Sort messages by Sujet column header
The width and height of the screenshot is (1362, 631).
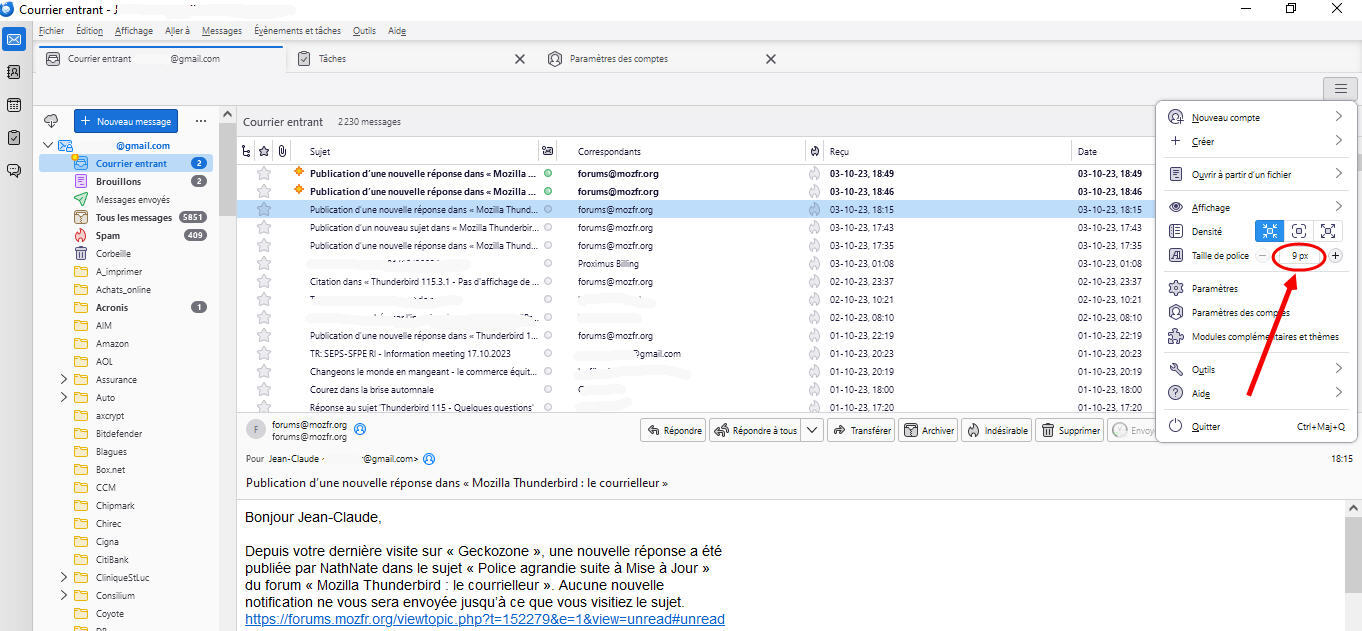tap(416, 152)
